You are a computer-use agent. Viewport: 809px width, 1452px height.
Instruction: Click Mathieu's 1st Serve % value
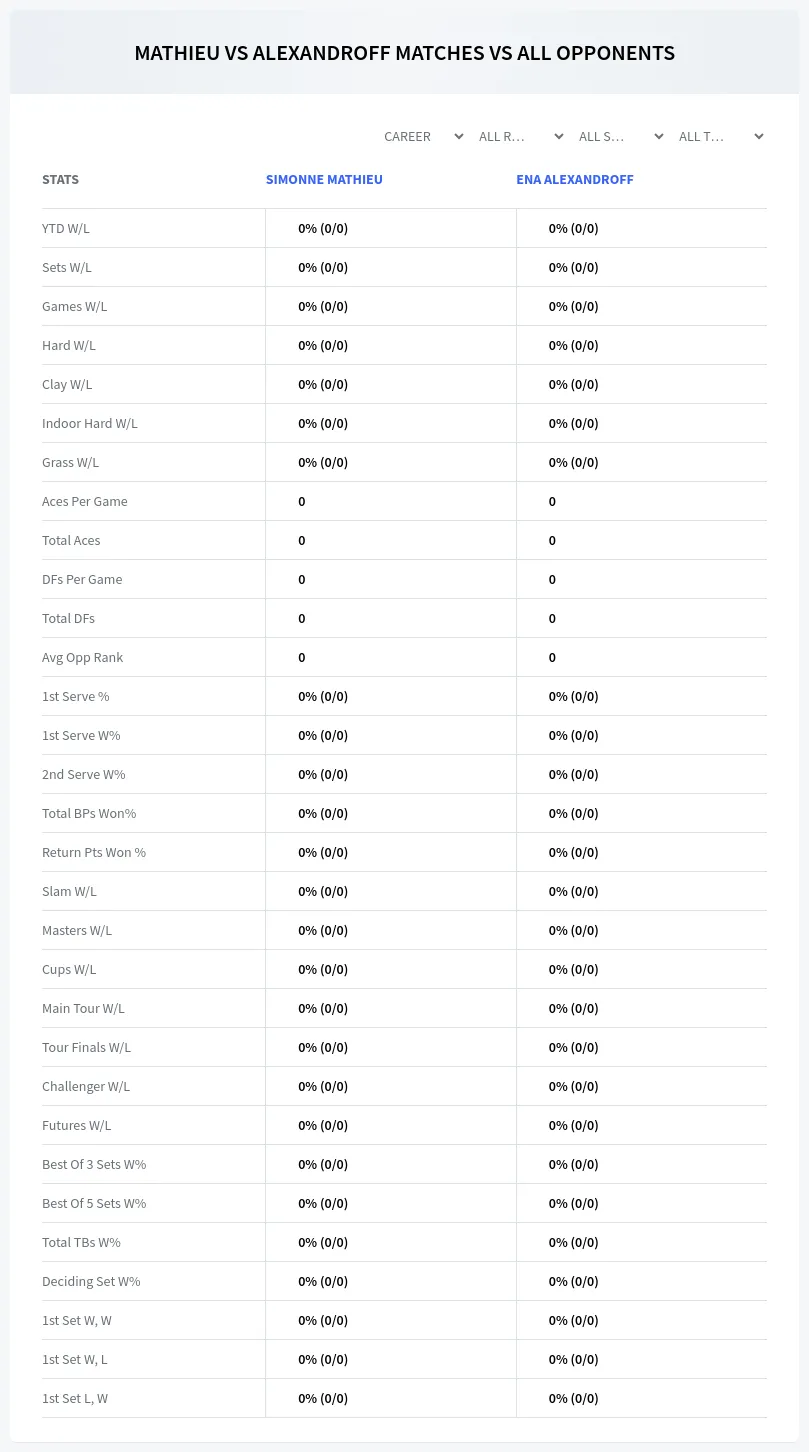click(323, 696)
